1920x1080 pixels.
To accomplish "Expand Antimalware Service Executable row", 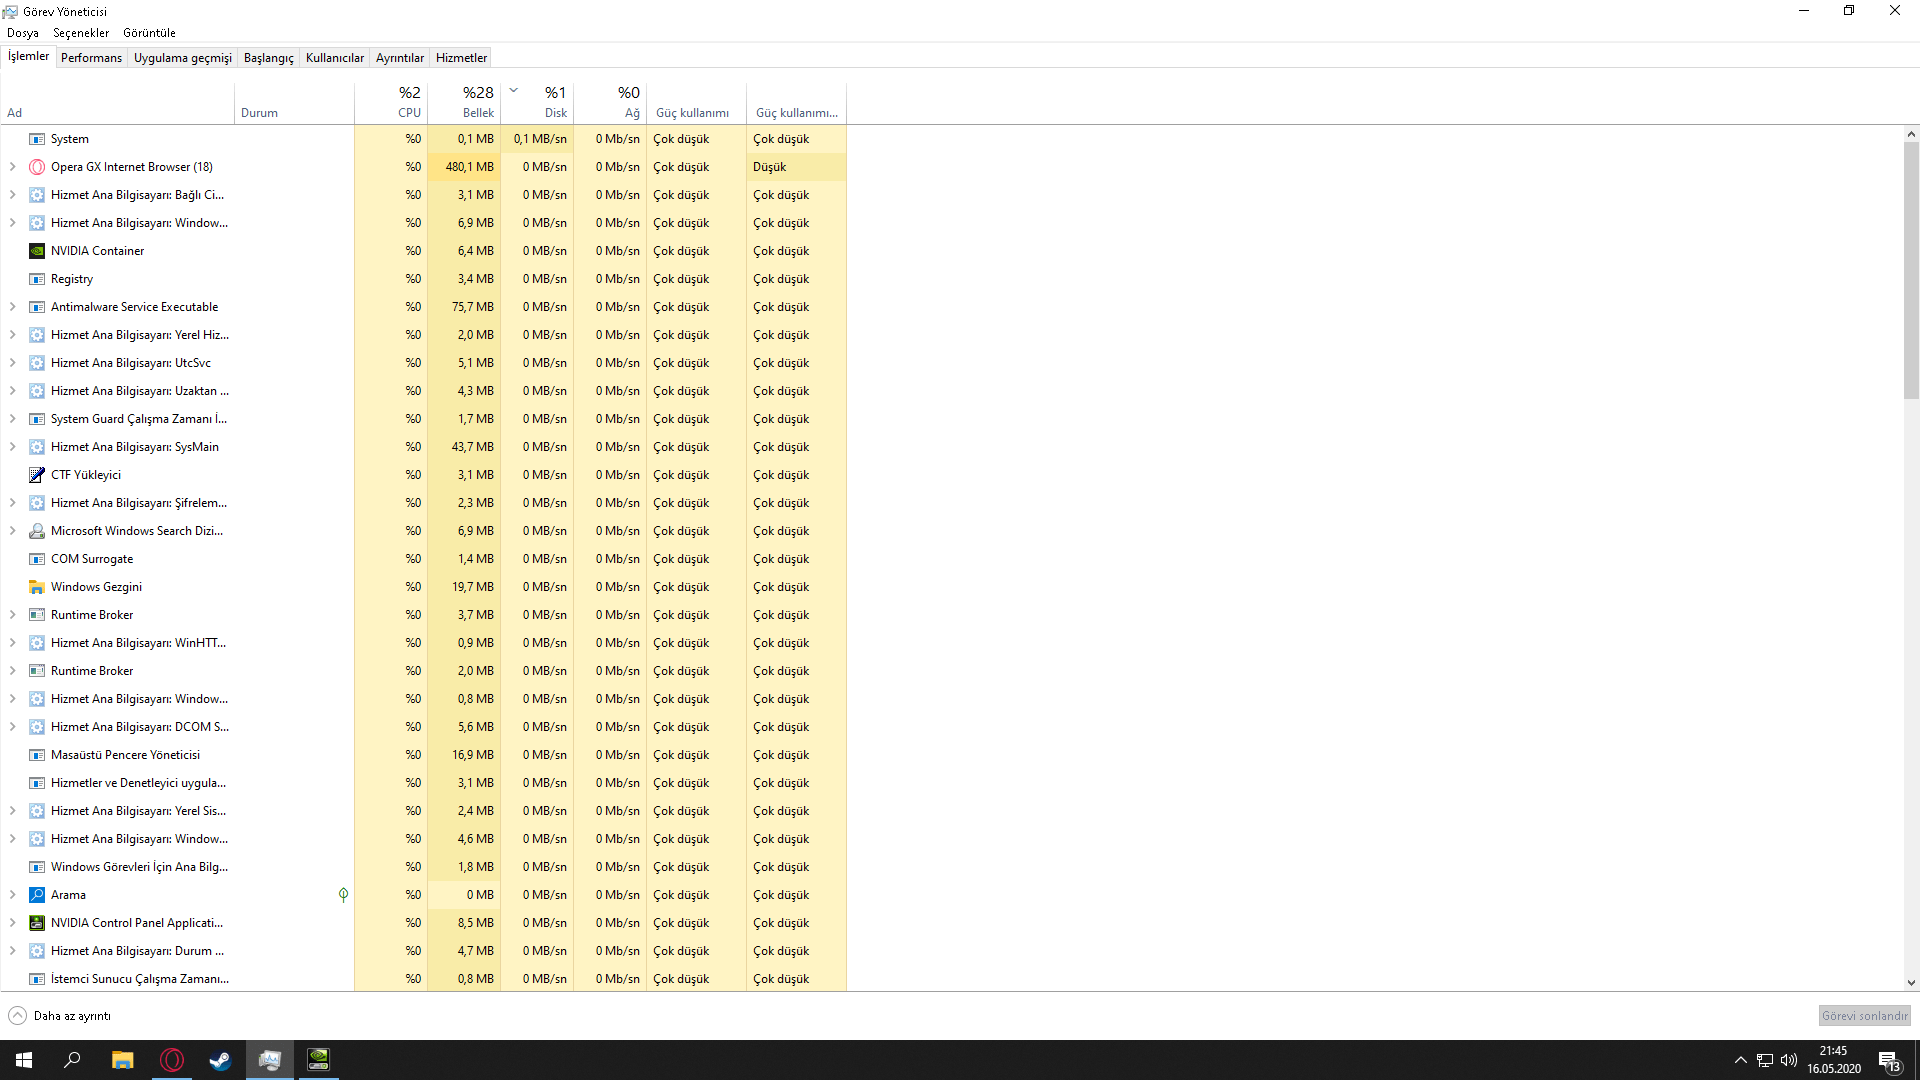I will [13, 307].
